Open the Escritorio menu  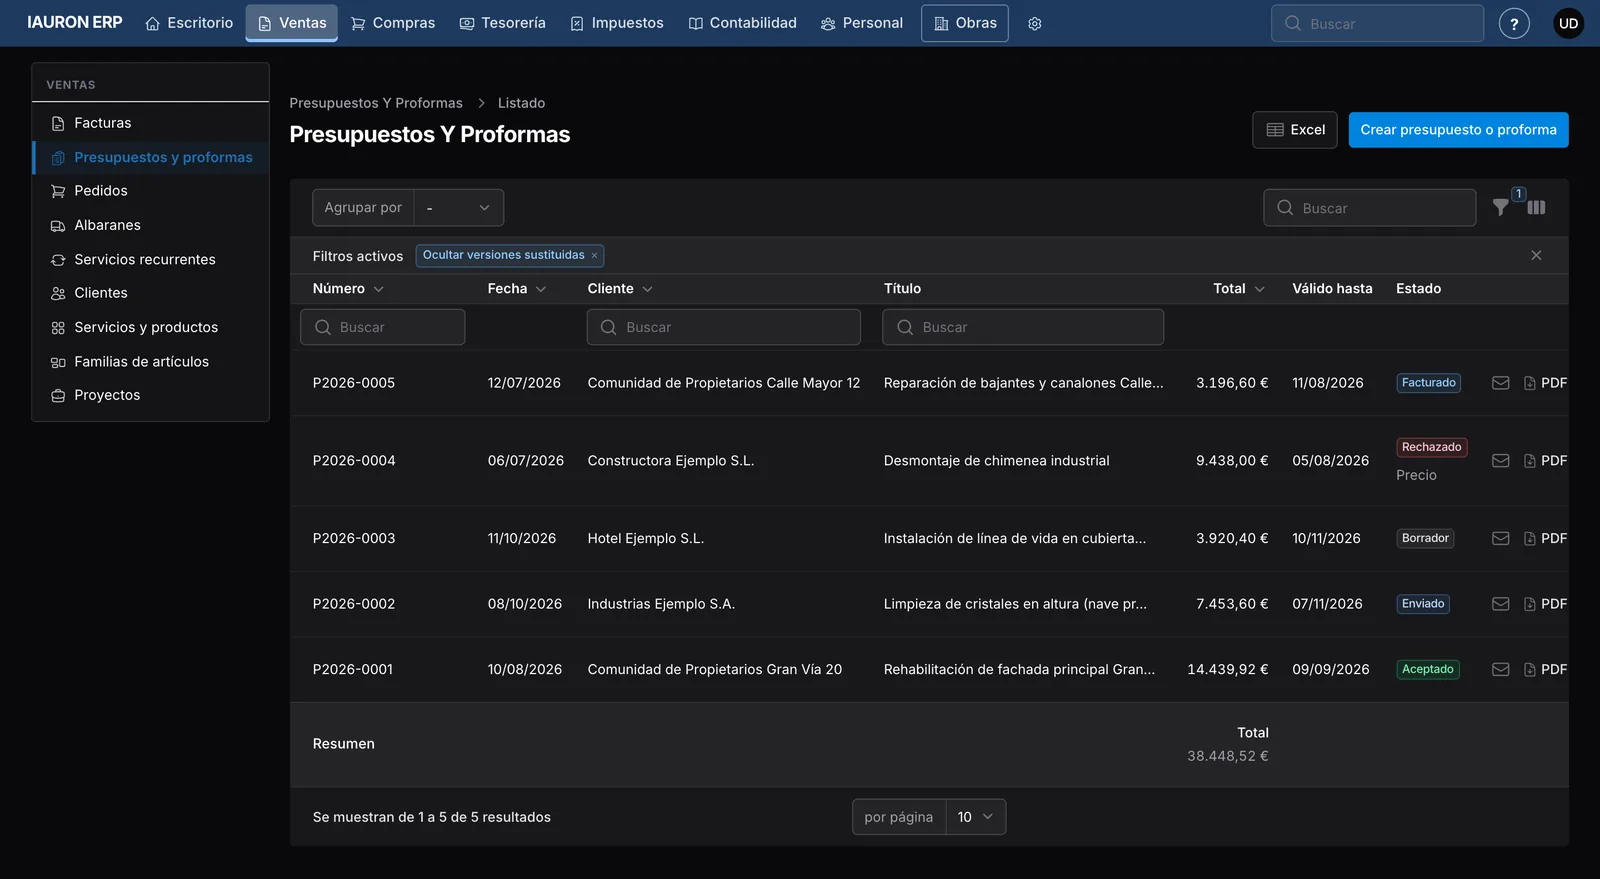(x=189, y=23)
